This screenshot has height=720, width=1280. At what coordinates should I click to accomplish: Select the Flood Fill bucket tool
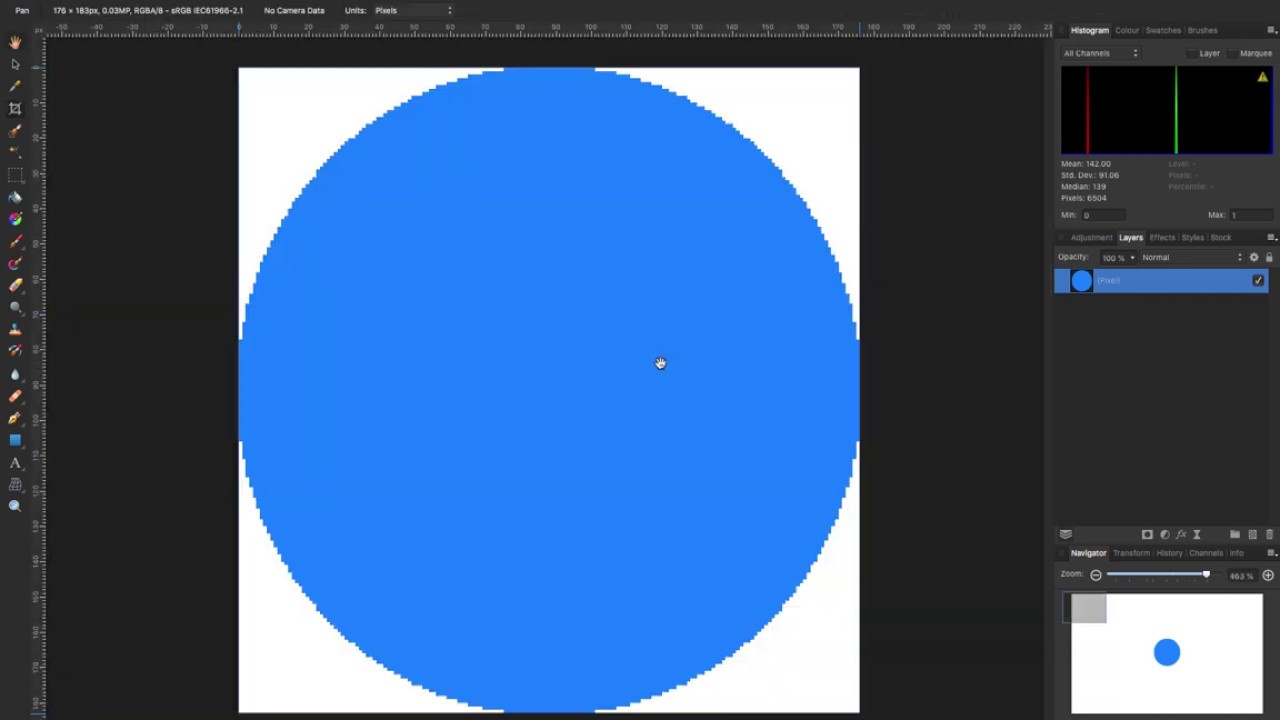pos(15,197)
